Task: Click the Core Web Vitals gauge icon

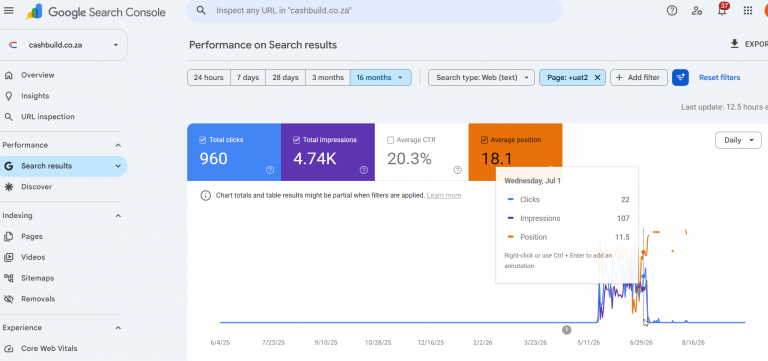Action: (8, 349)
